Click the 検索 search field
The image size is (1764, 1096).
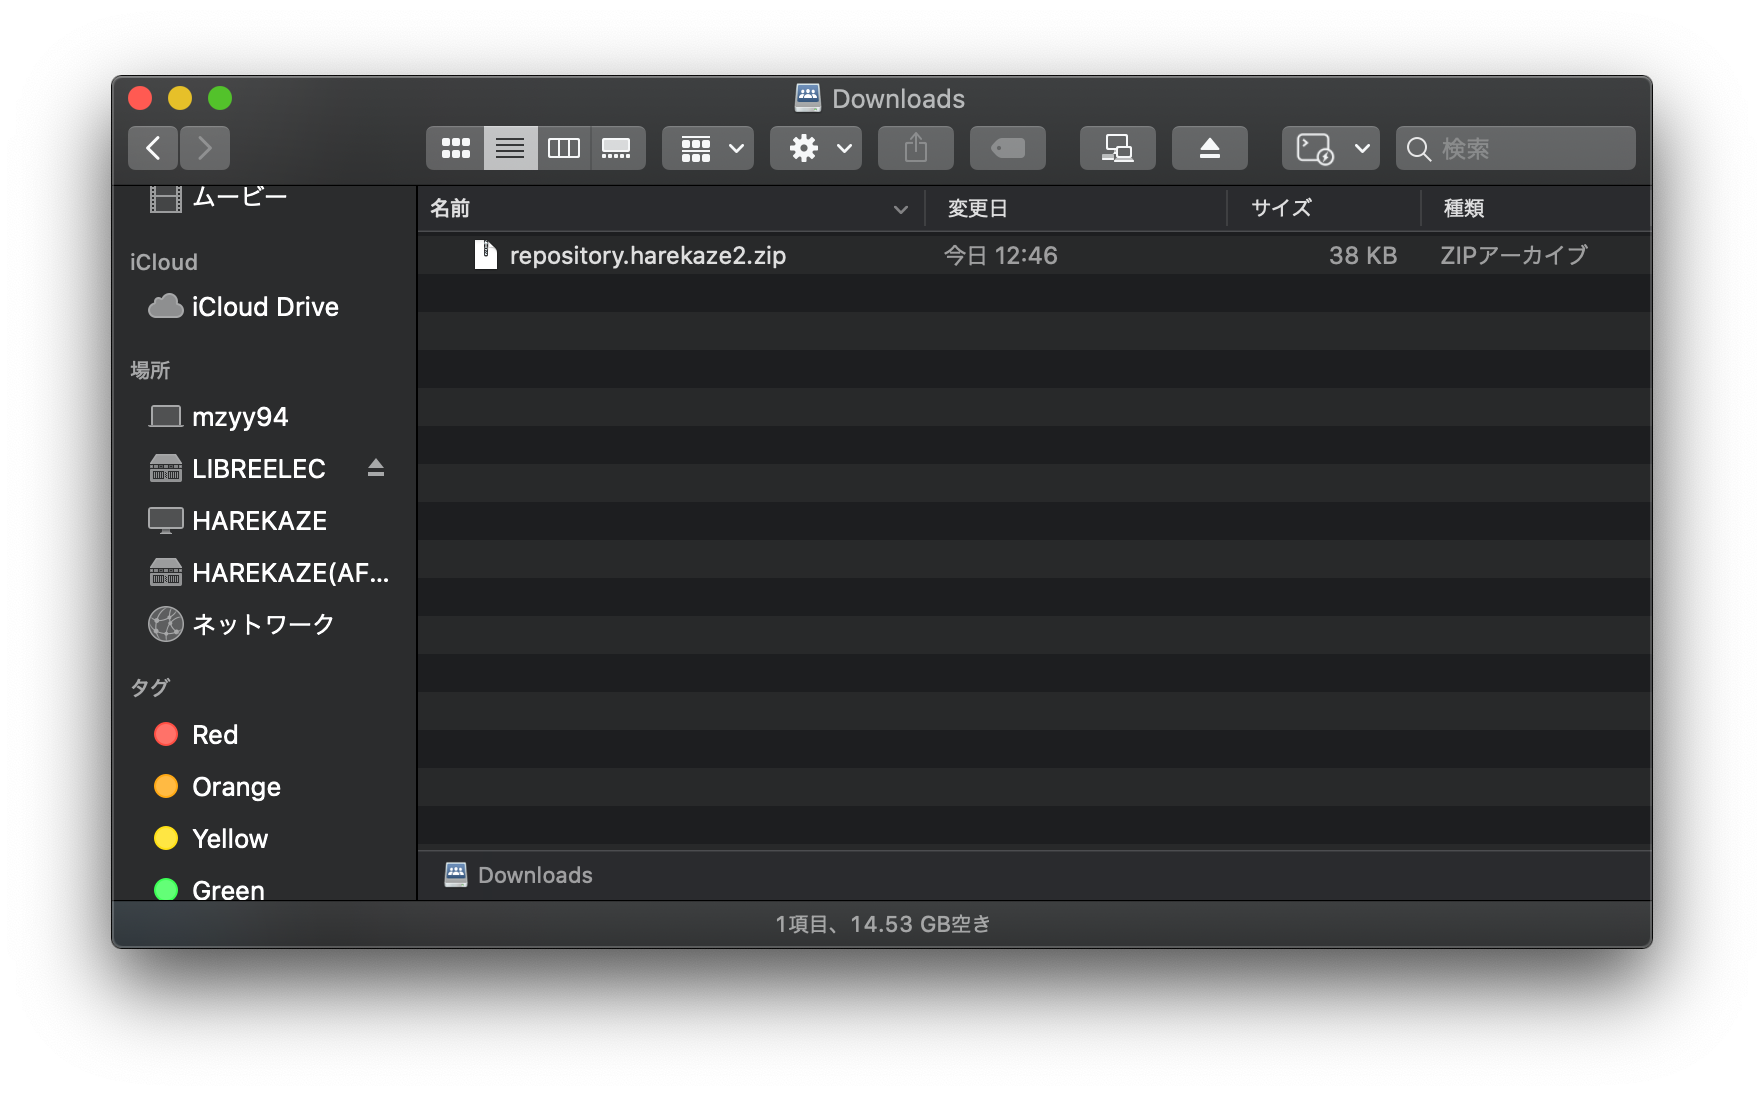pos(1516,148)
